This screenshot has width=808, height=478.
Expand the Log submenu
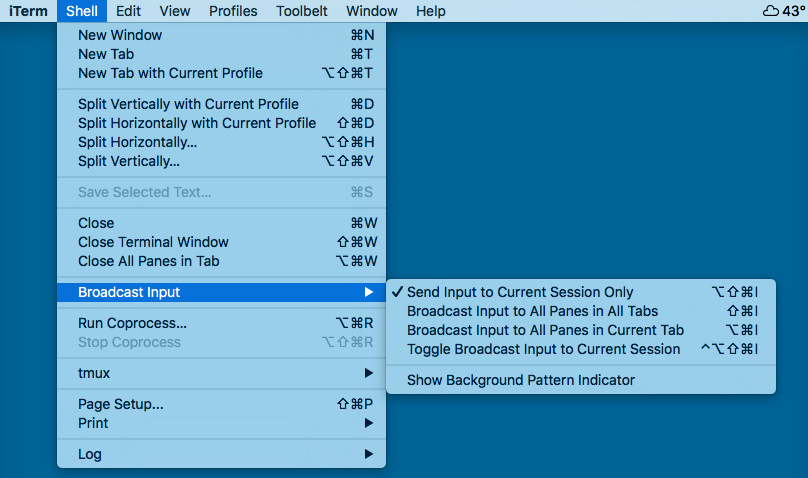tap(222, 454)
